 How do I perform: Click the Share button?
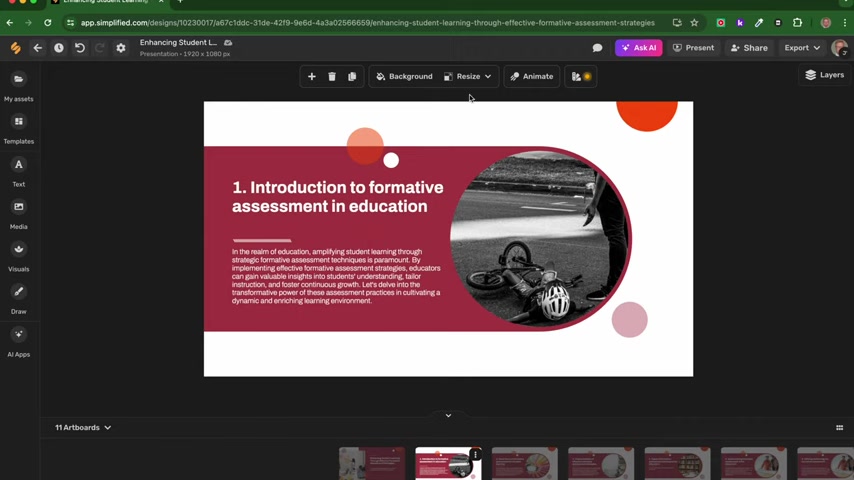click(x=749, y=48)
